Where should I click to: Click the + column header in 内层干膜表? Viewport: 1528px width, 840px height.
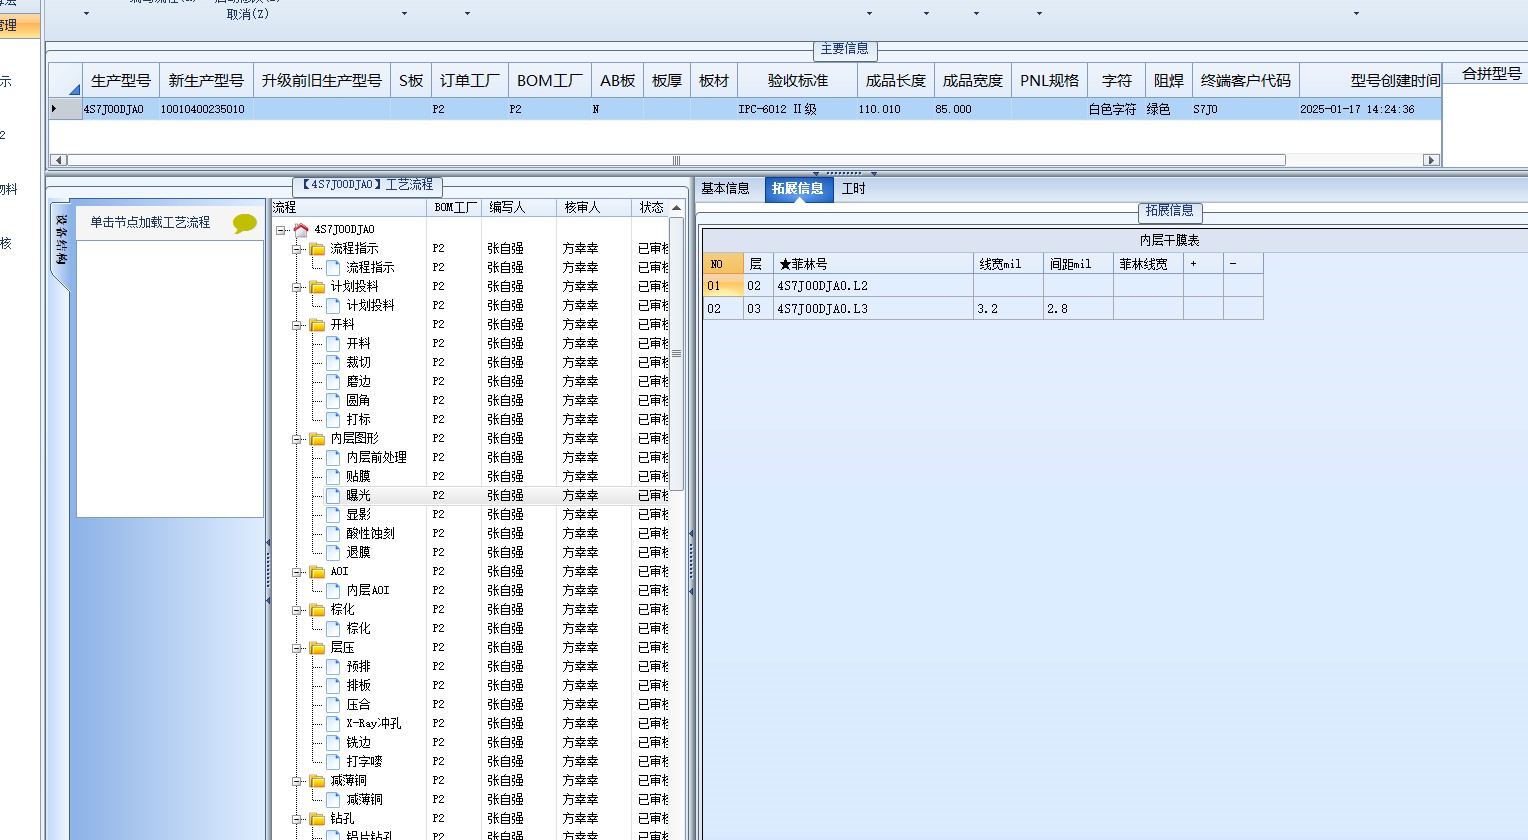[1203, 264]
